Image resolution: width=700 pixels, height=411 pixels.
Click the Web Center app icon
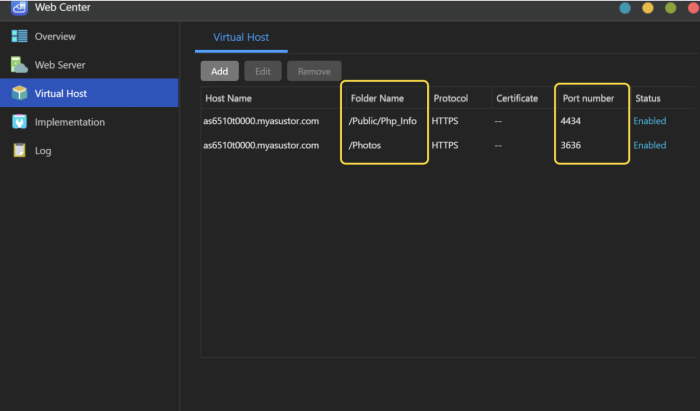tap(18, 8)
